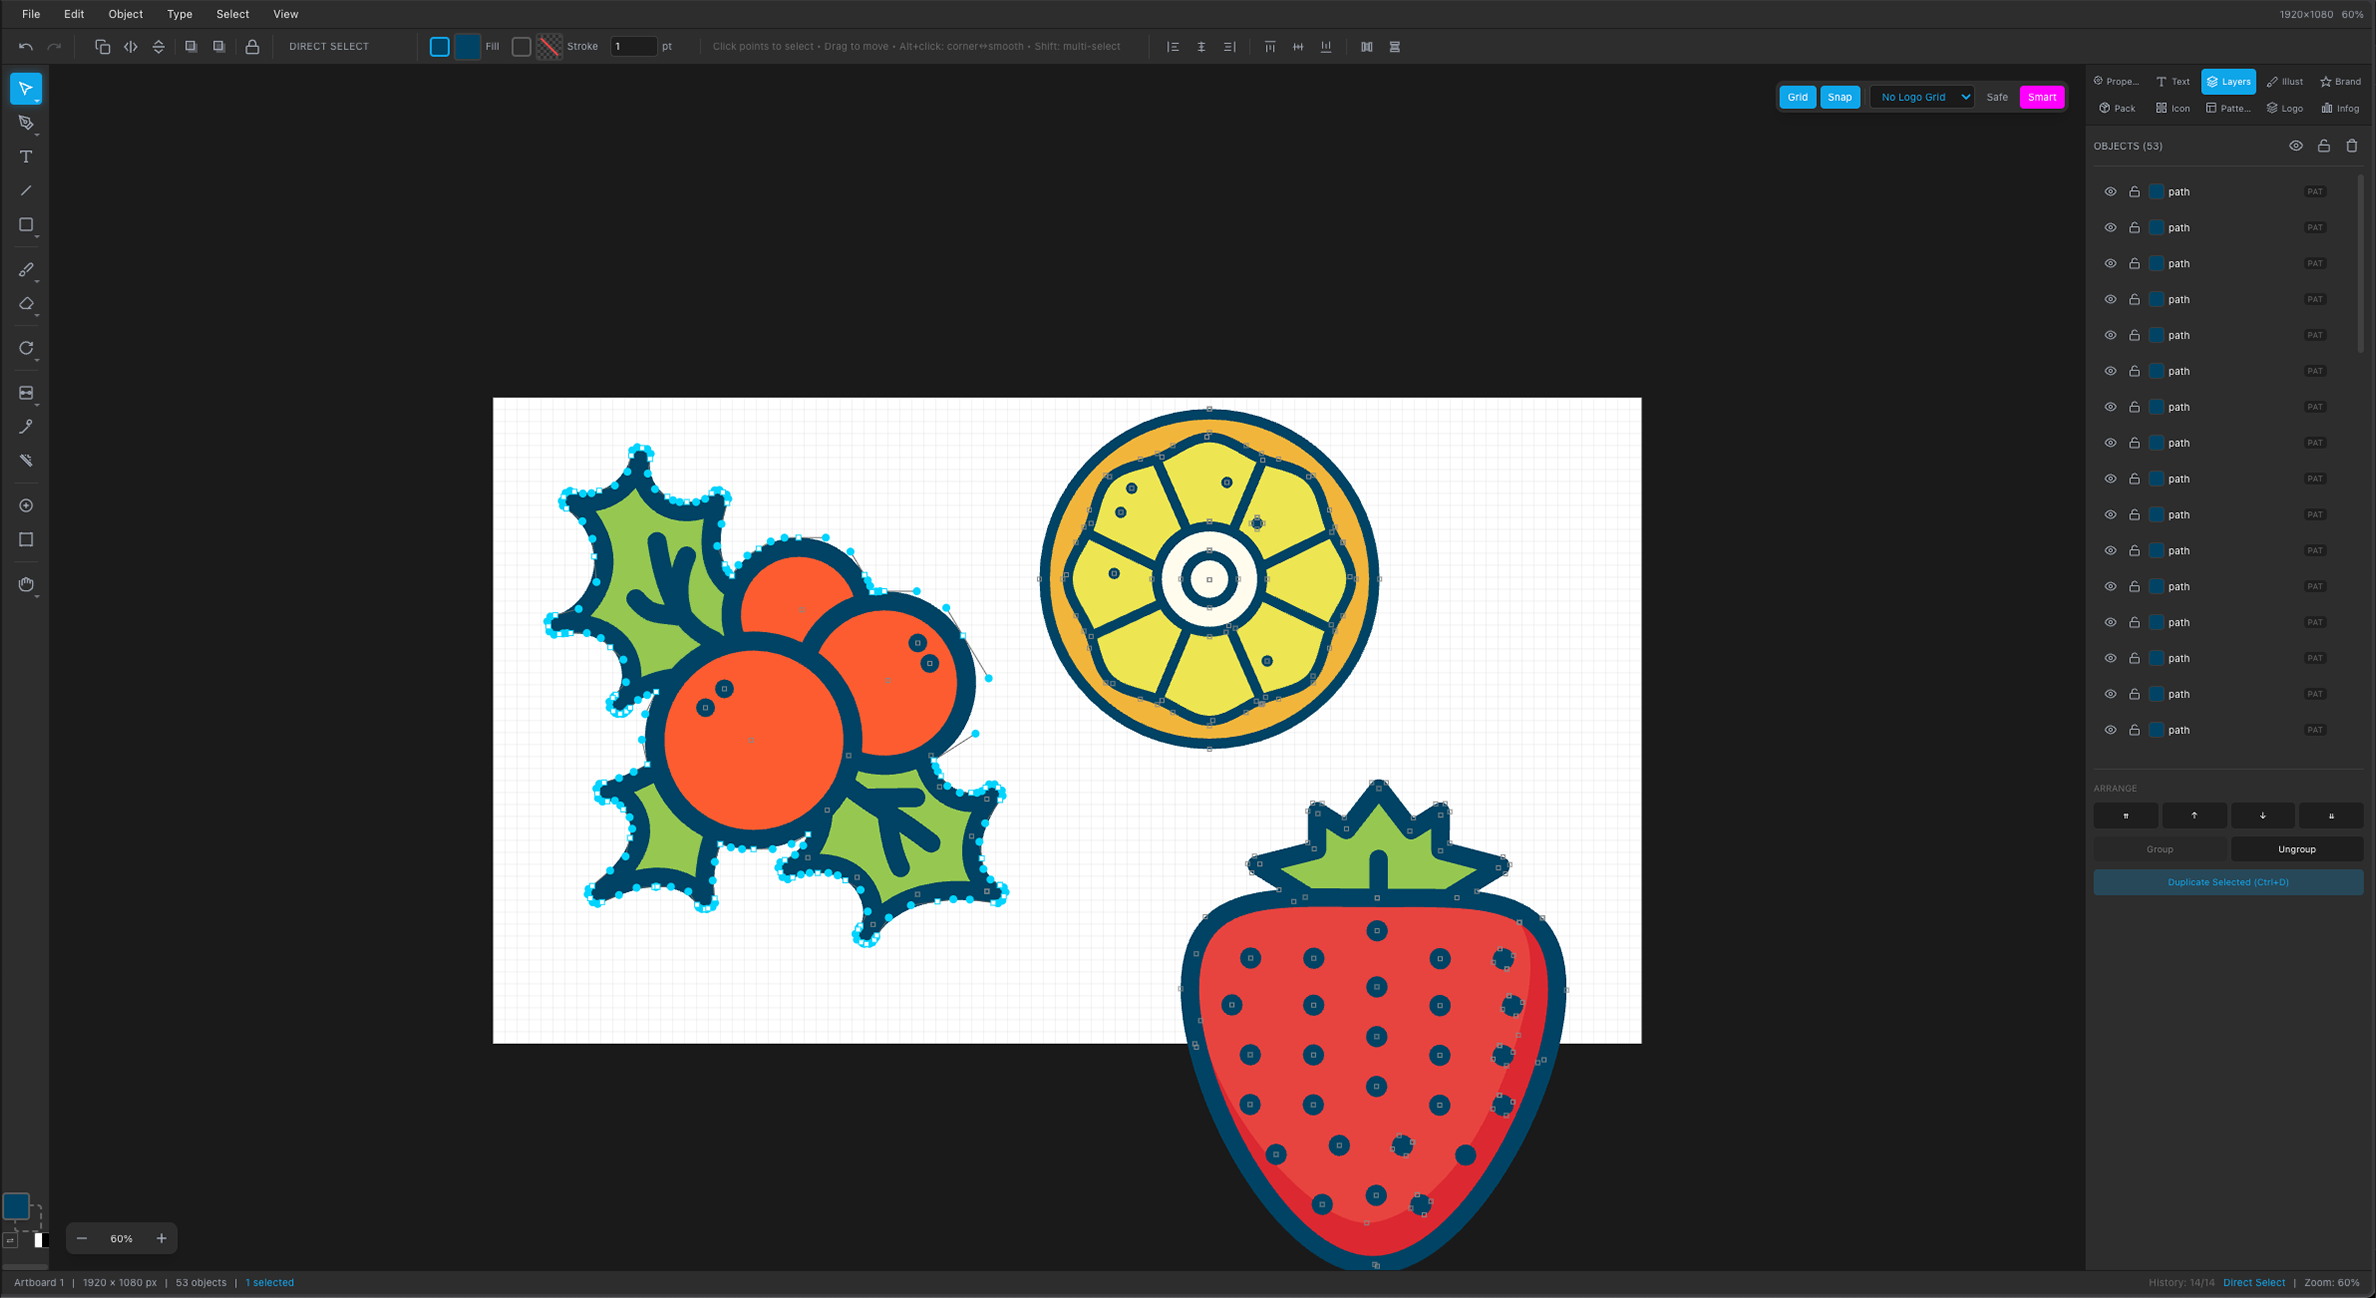Open the Object menu
Image resolution: width=2376 pixels, height=1298 pixels.
pos(125,14)
